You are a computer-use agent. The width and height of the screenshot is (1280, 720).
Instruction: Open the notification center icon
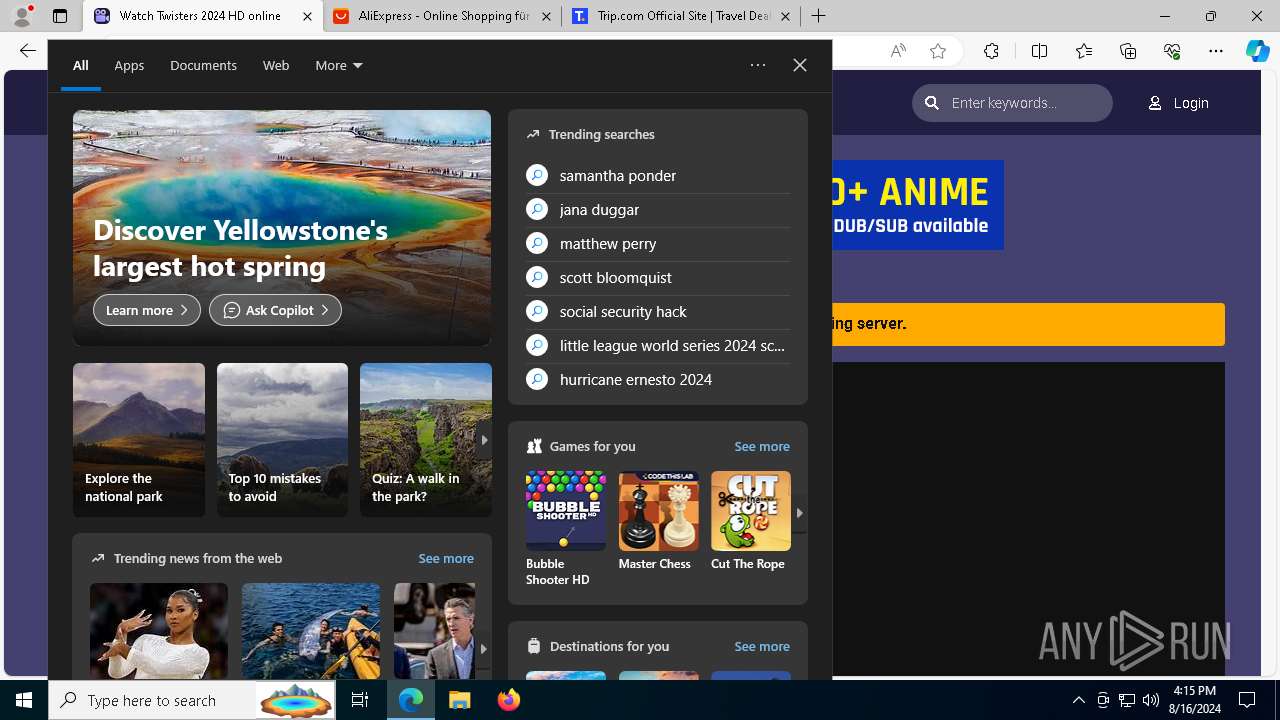click(1247, 700)
